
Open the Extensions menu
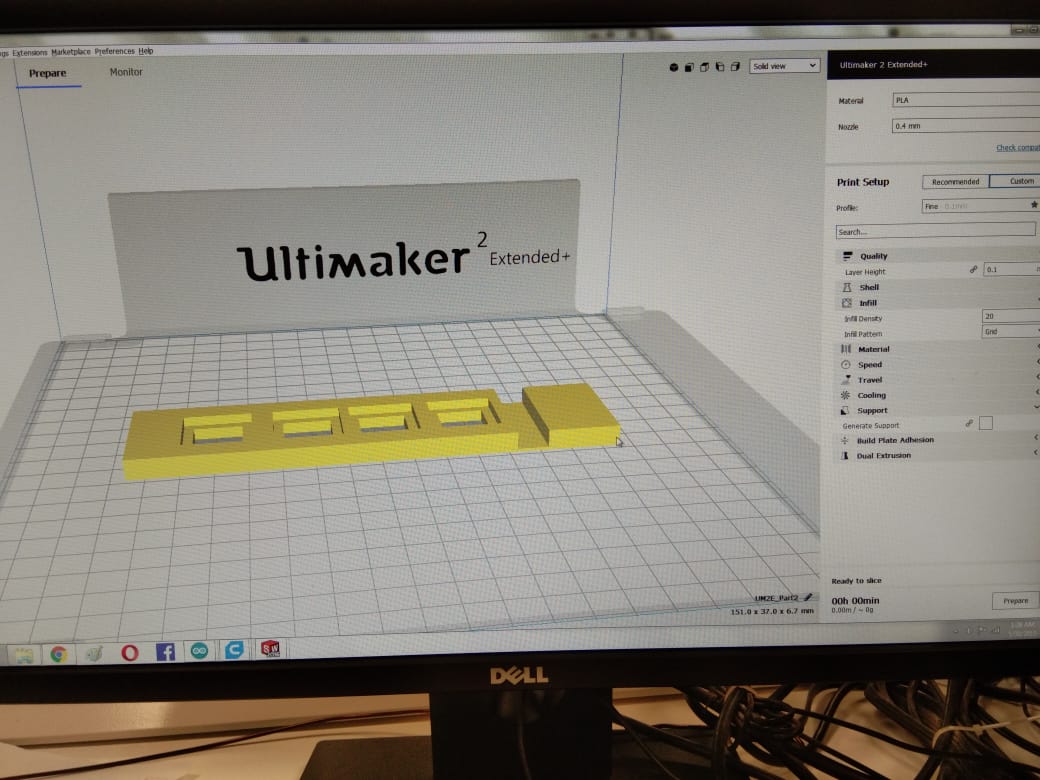(x=30, y=52)
